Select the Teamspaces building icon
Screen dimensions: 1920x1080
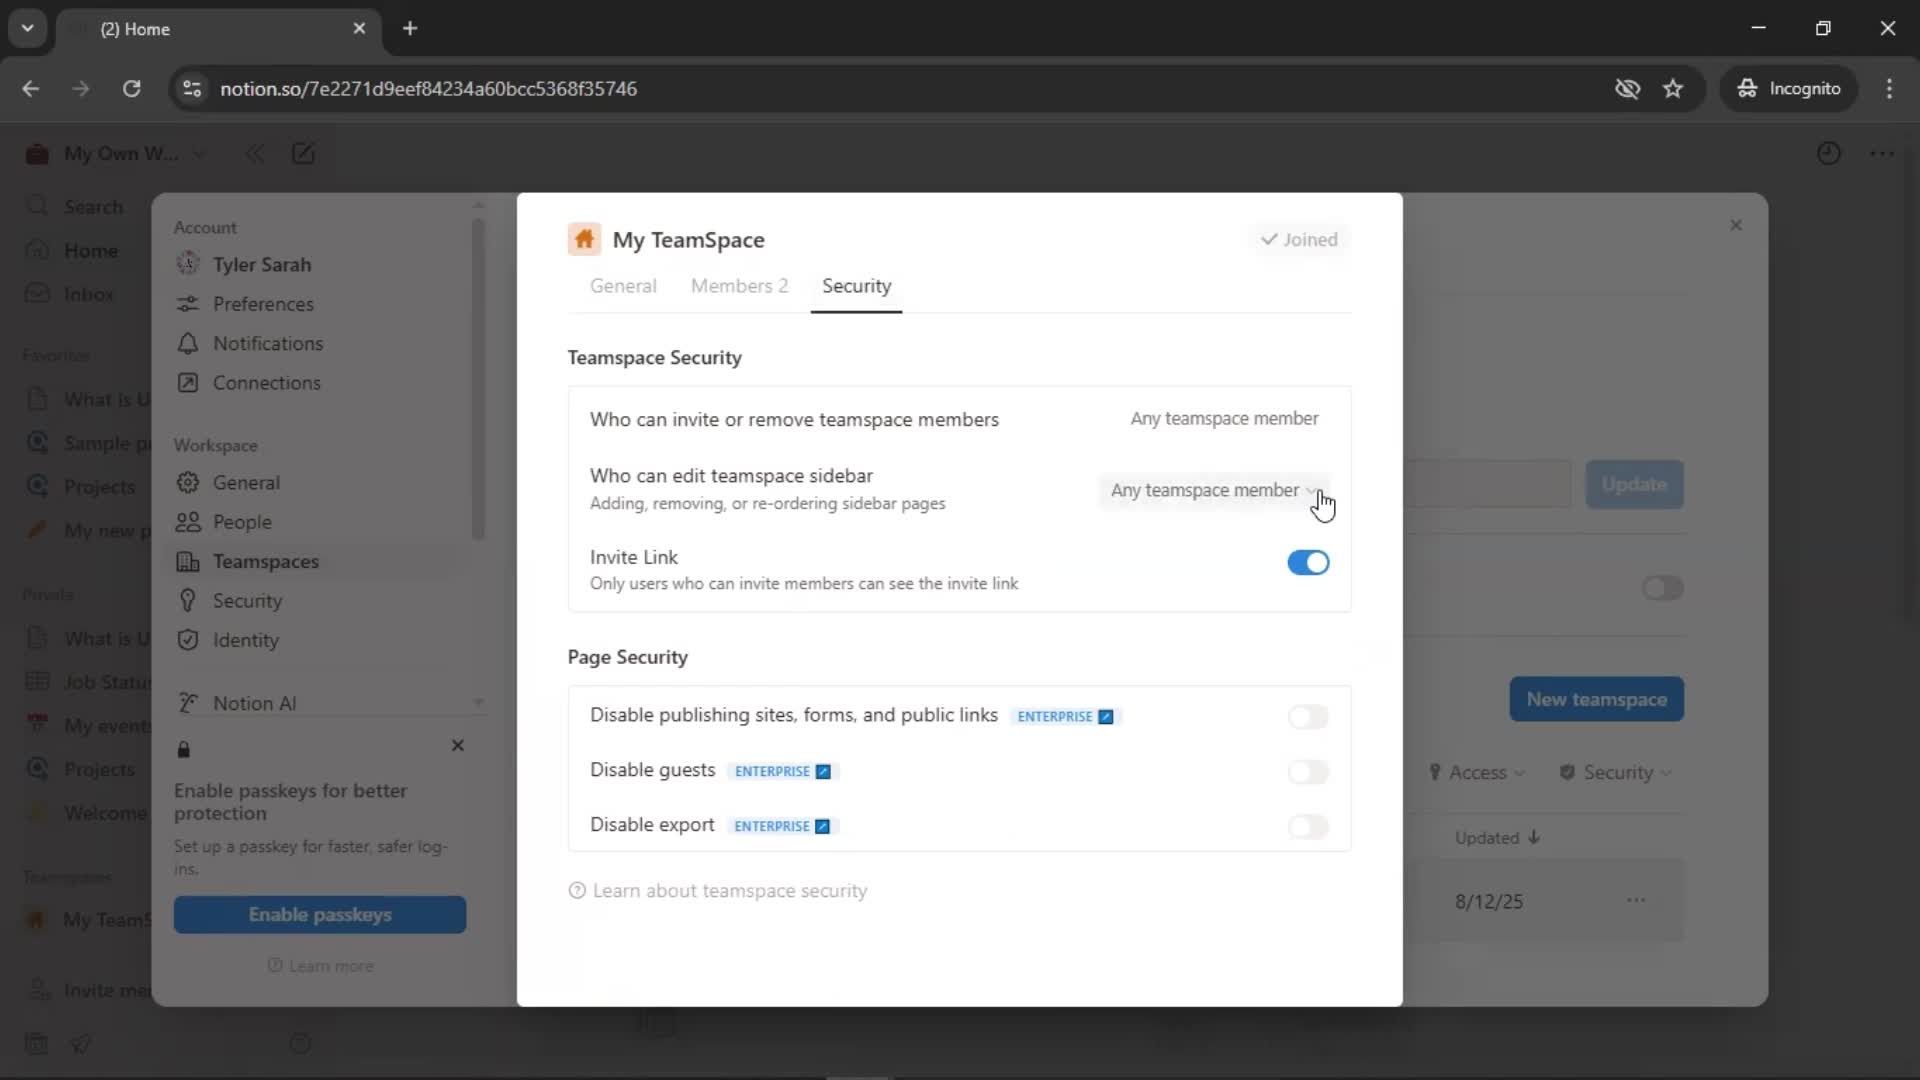pyautogui.click(x=187, y=562)
